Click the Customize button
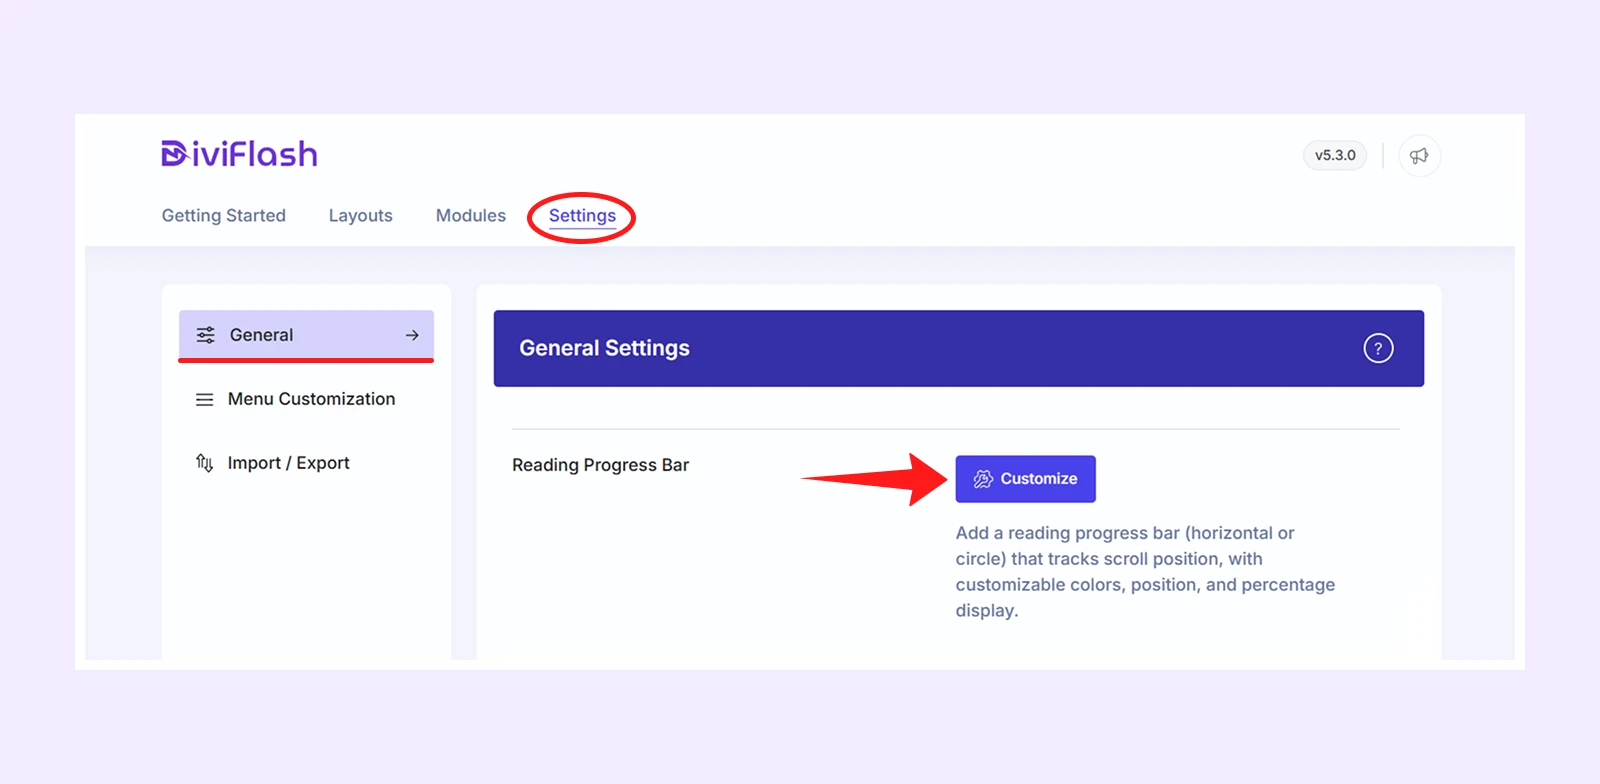Image resolution: width=1600 pixels, height=784 pixels. tap(1025, 479)
